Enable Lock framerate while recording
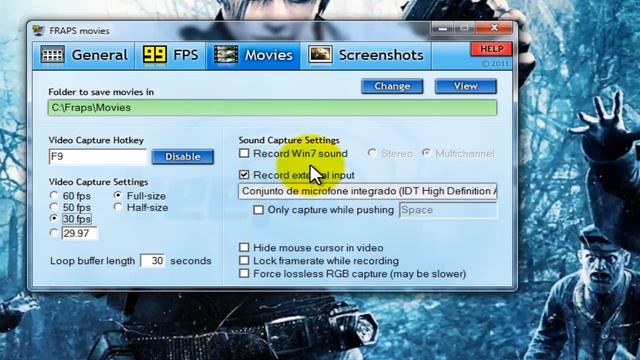This screenshot has width=640, height=360. (244, 260)
